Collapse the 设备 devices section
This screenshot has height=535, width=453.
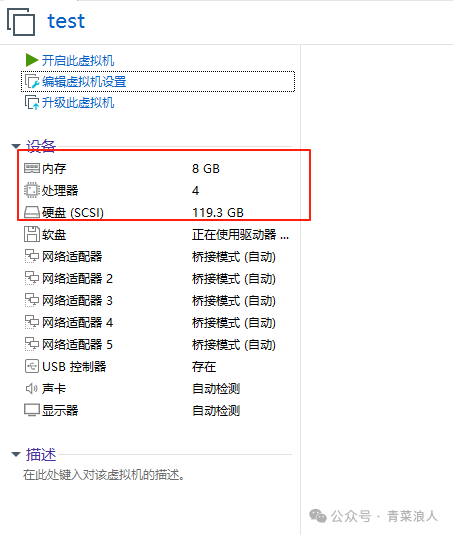16,146
